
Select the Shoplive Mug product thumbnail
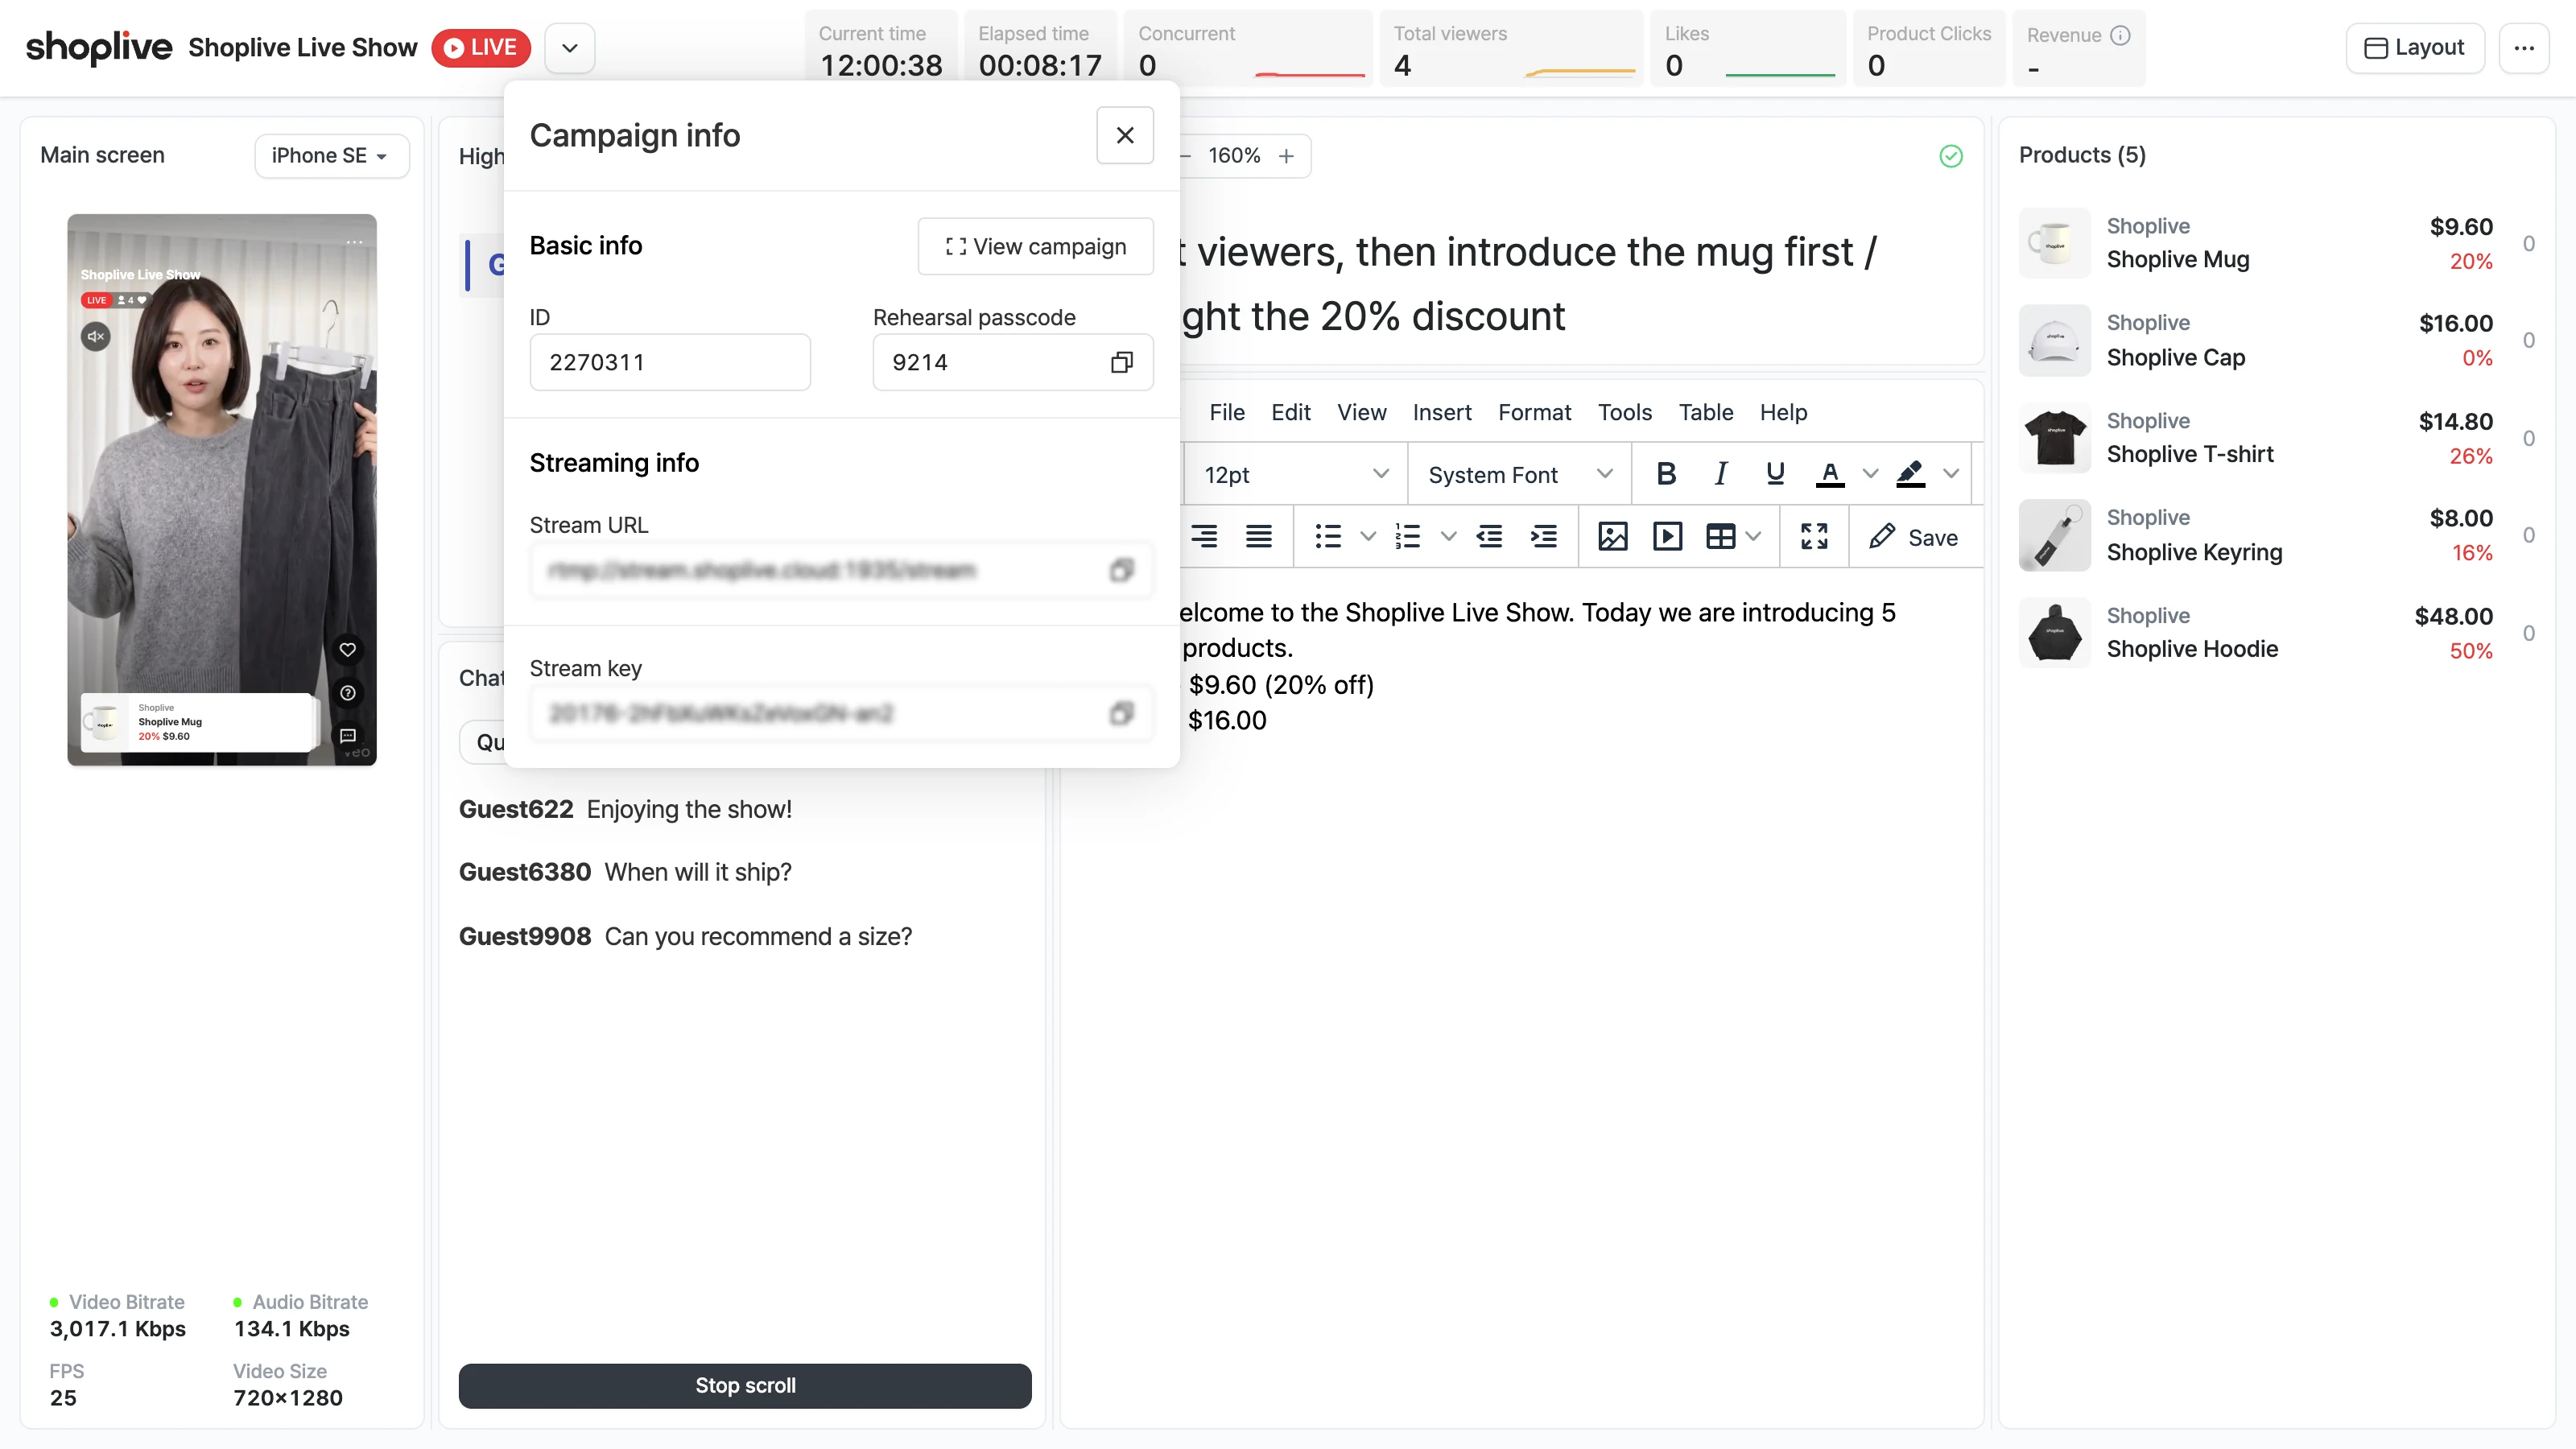tap(2054, 243)
